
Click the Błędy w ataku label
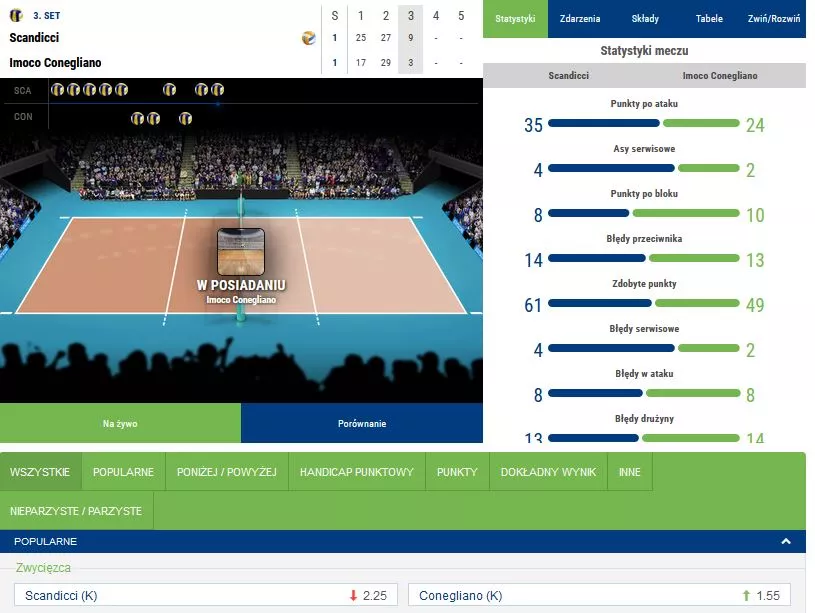coord(644,373)
